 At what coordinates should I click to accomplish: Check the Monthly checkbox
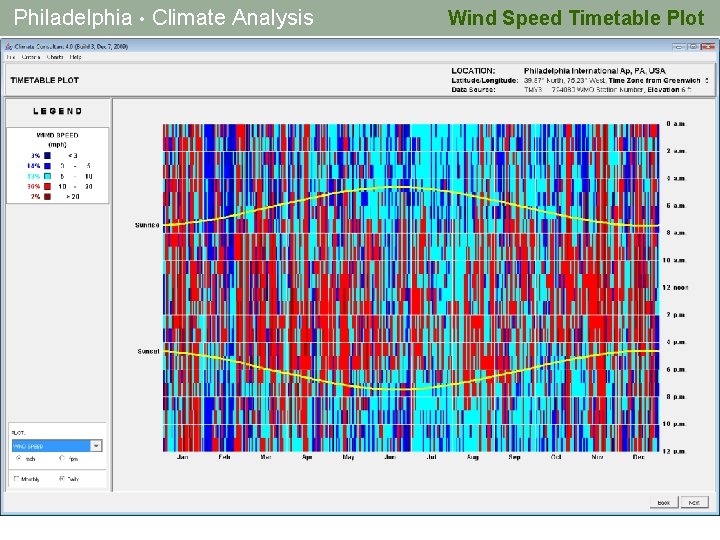(17, 478)
